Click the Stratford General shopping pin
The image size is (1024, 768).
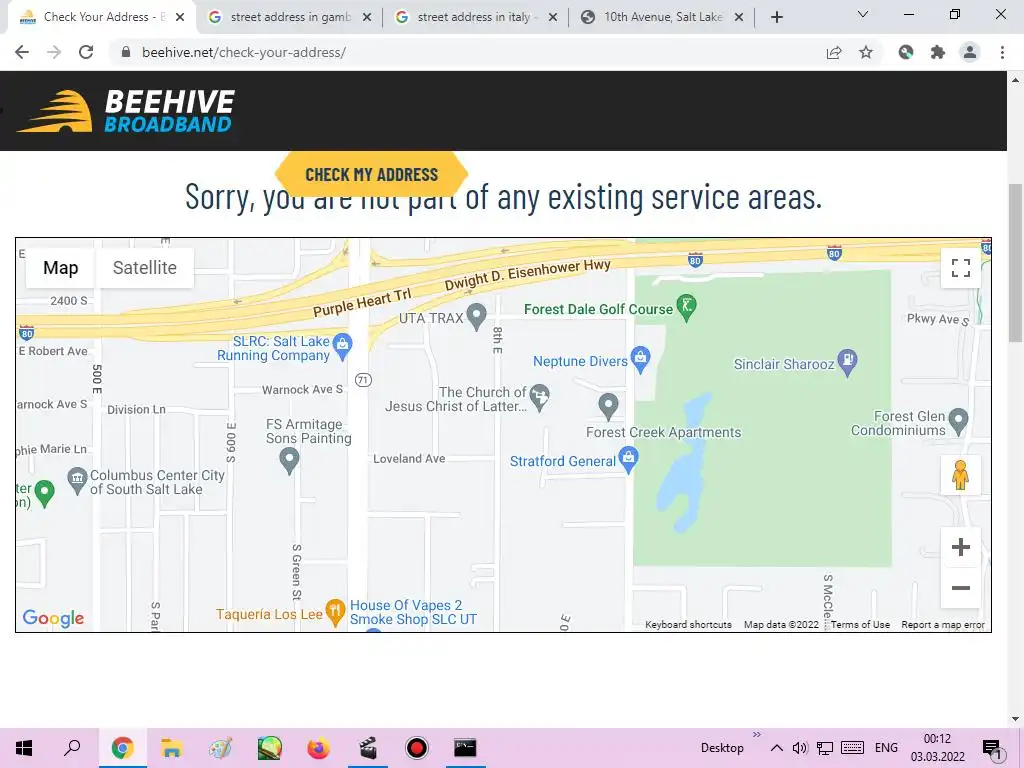click(x=628, y=459)
